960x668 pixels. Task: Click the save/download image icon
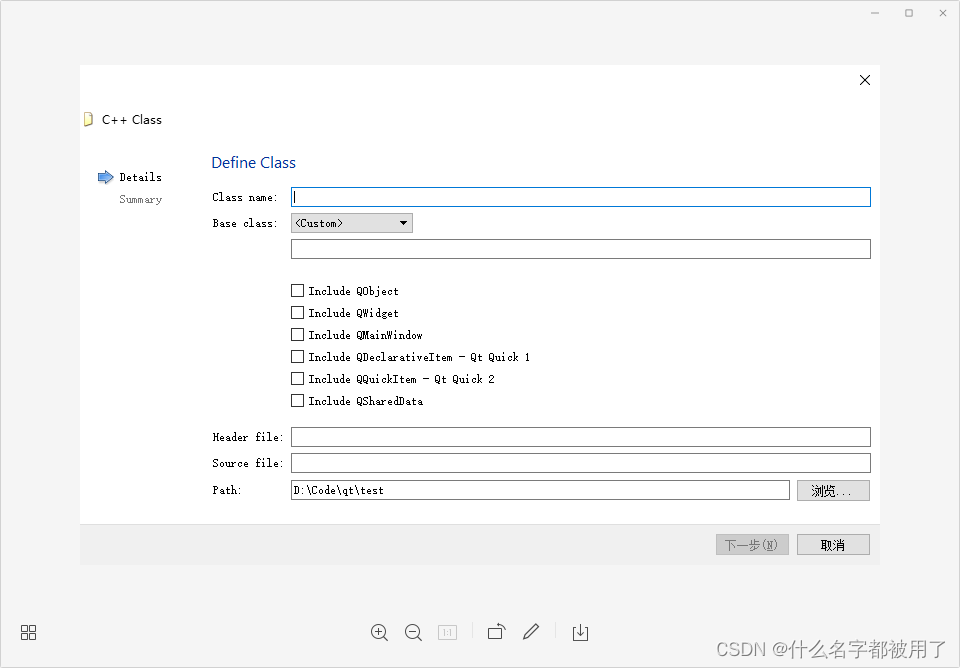tap(580, 632)
